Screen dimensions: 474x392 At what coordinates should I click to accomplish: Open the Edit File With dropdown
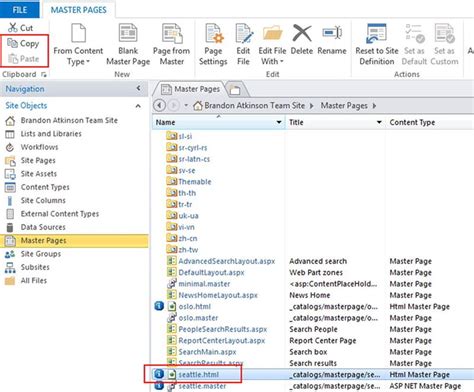click(272, 45)
